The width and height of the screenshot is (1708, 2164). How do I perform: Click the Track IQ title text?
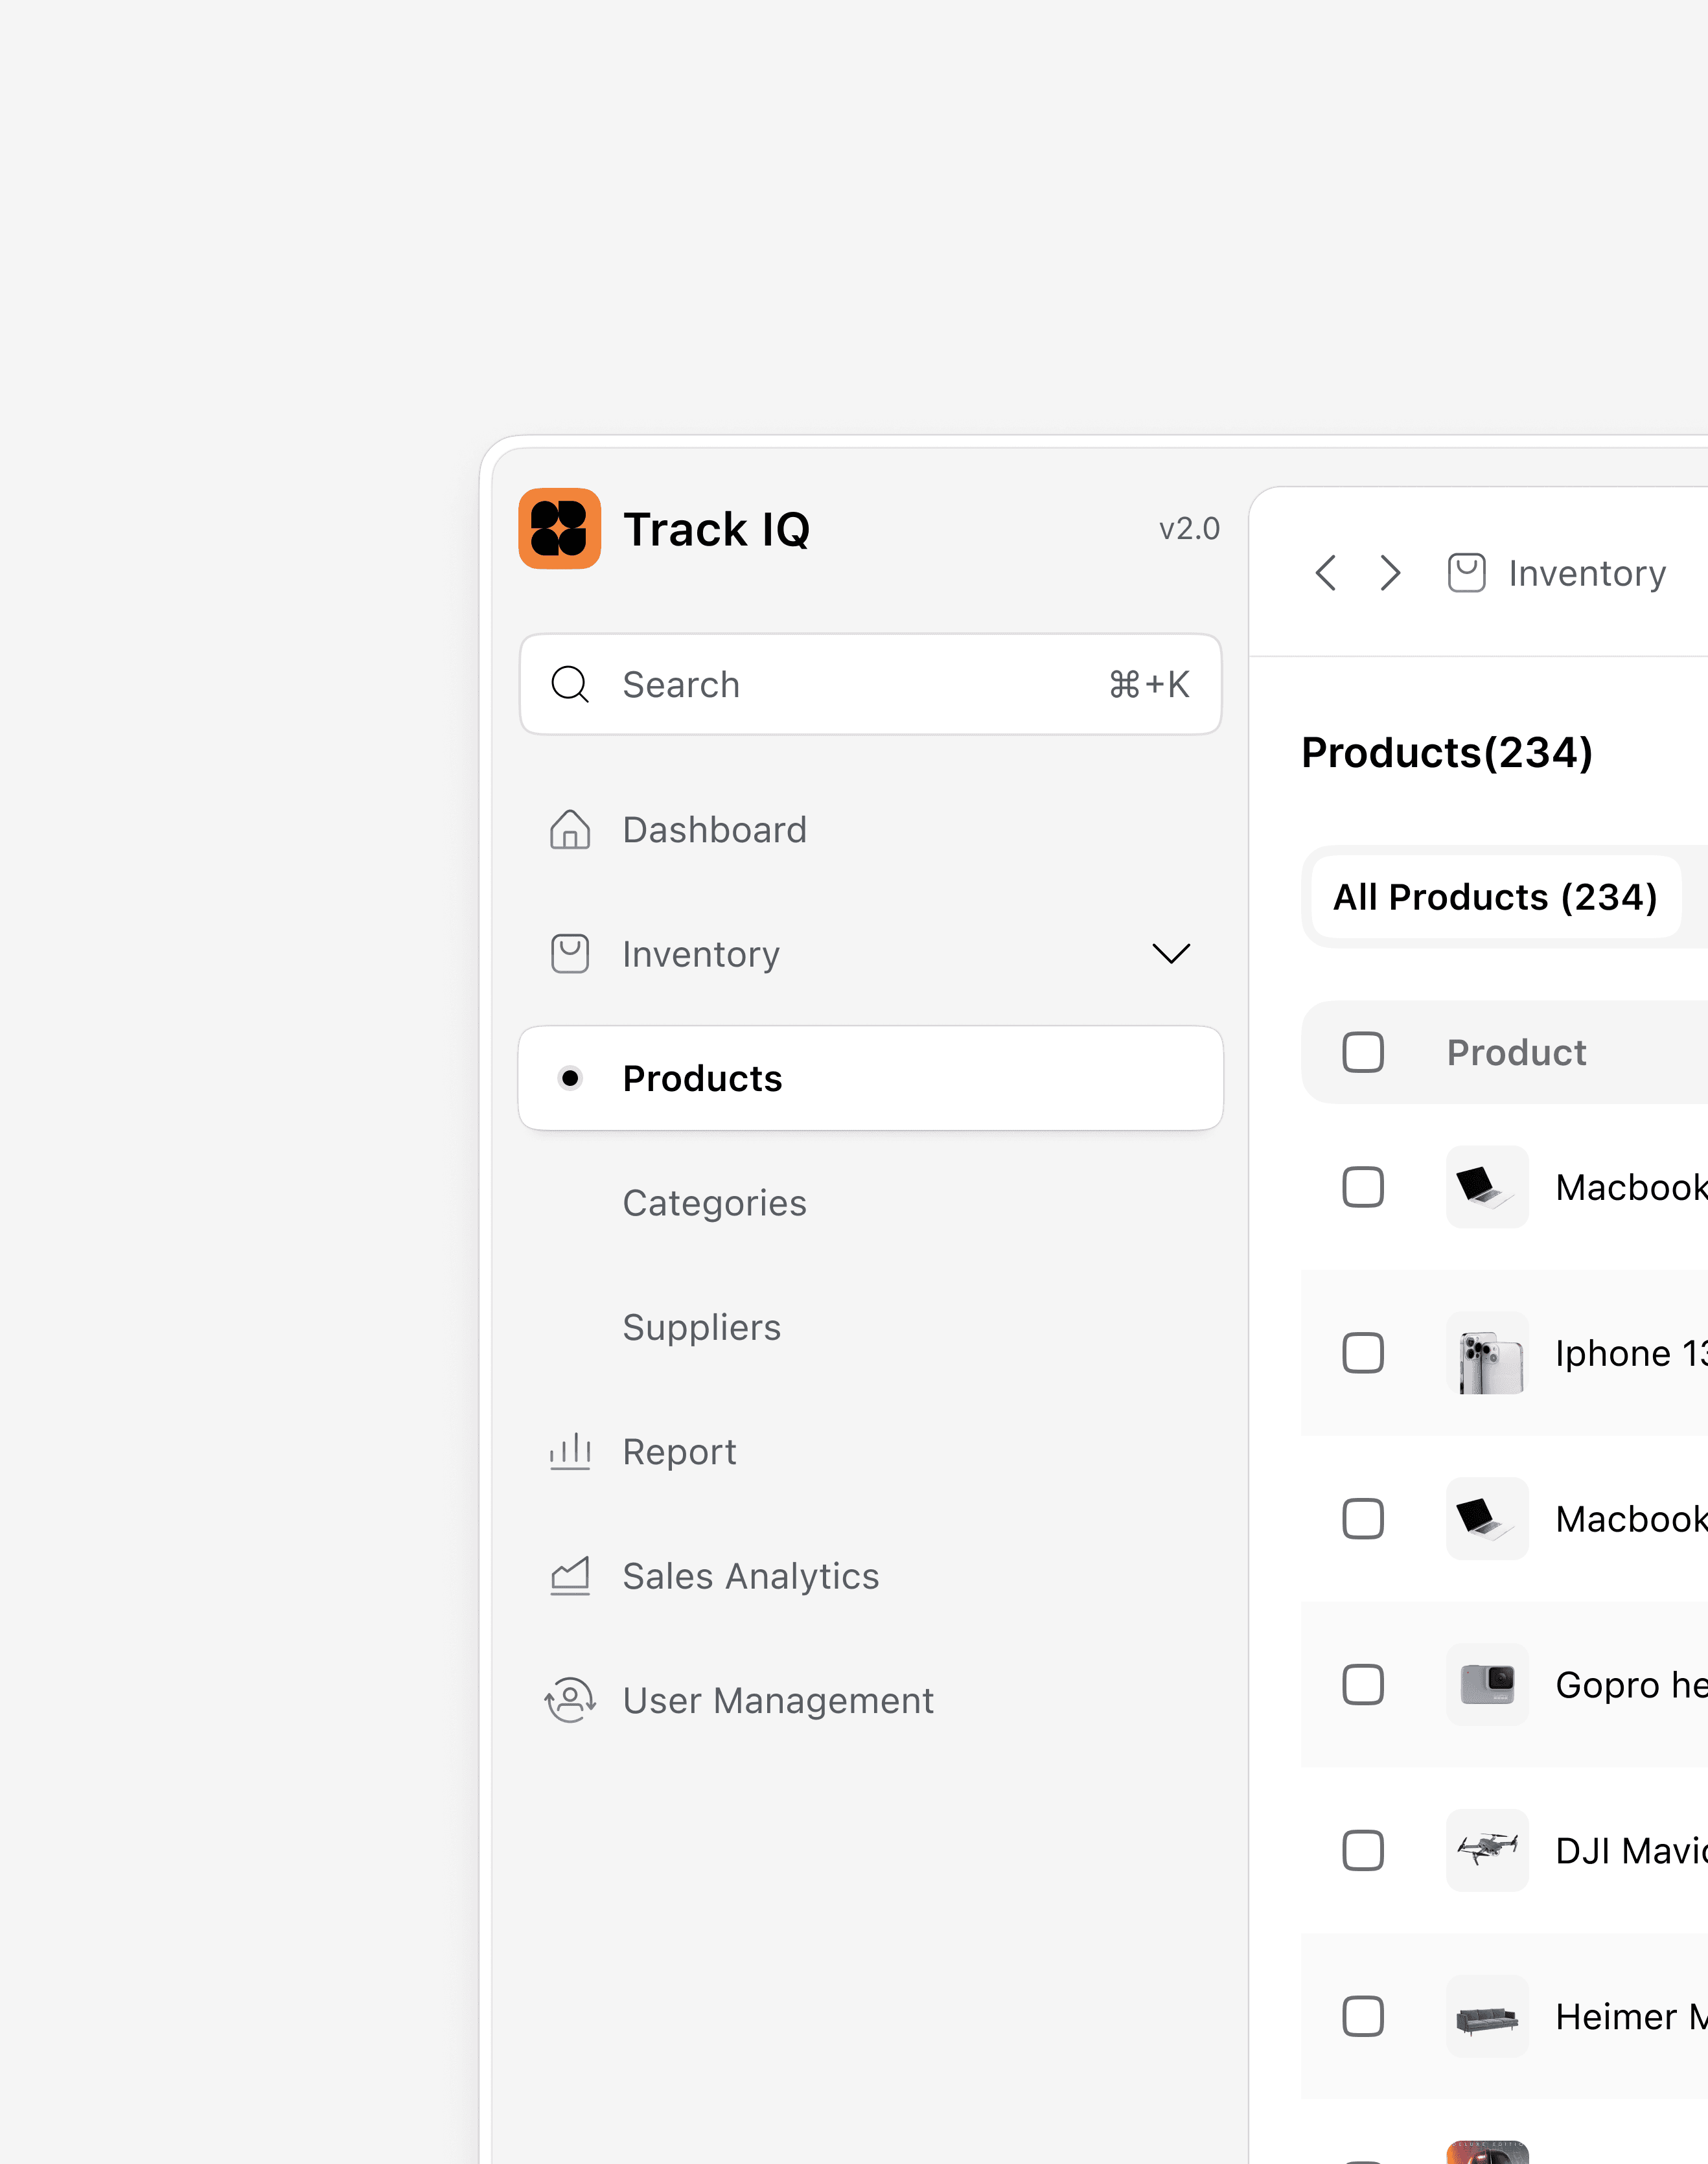coord(716,529)
